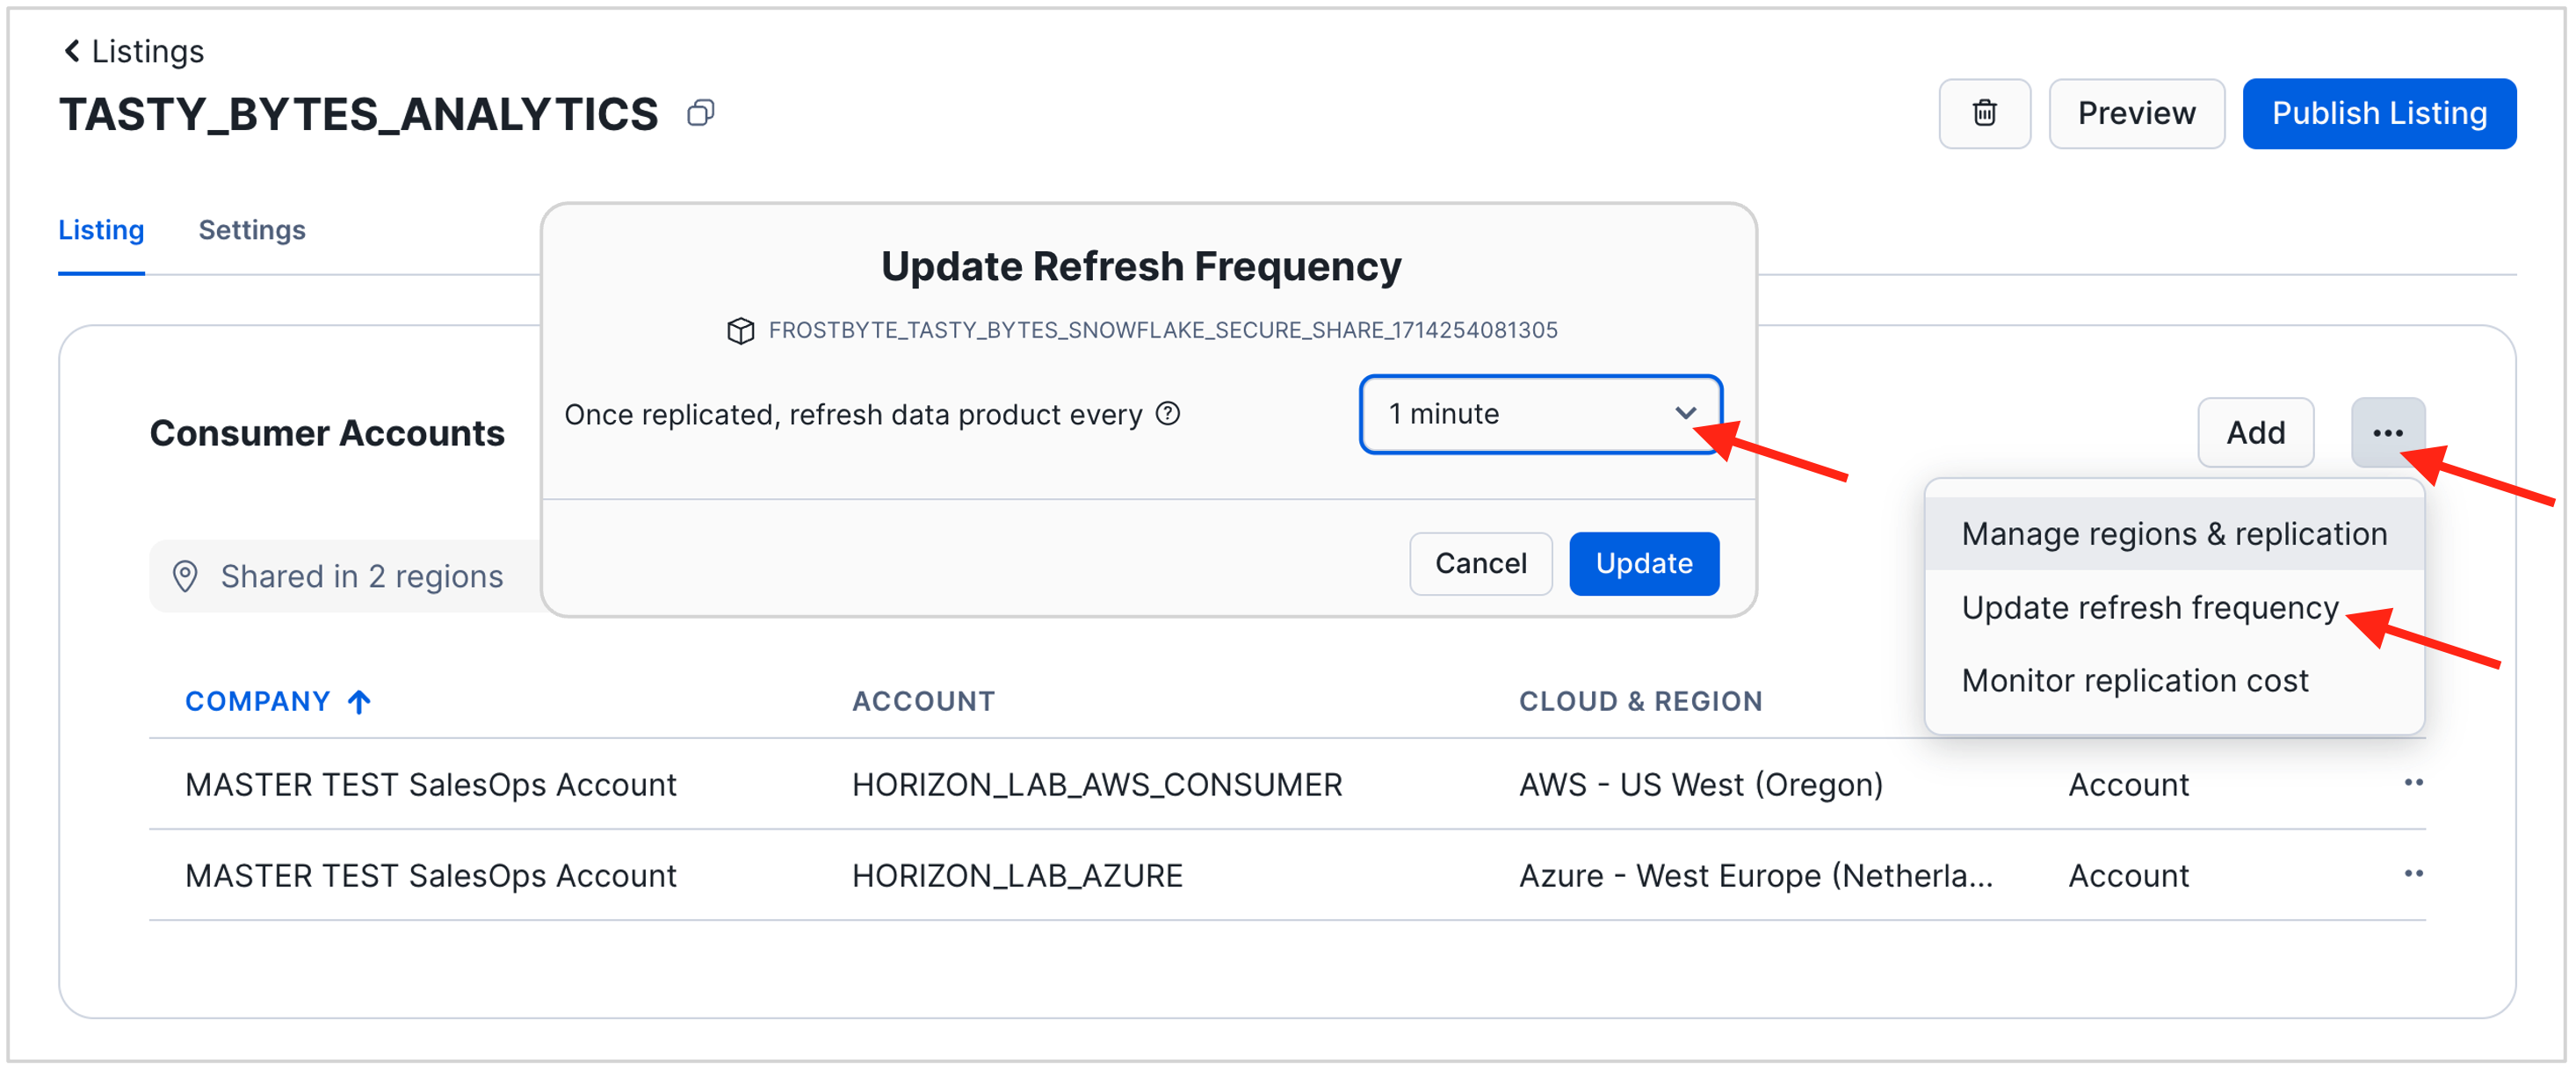The image size is (2576, 1072).
Task: Select Monitor replication cost
Action: coord(2135,681)
